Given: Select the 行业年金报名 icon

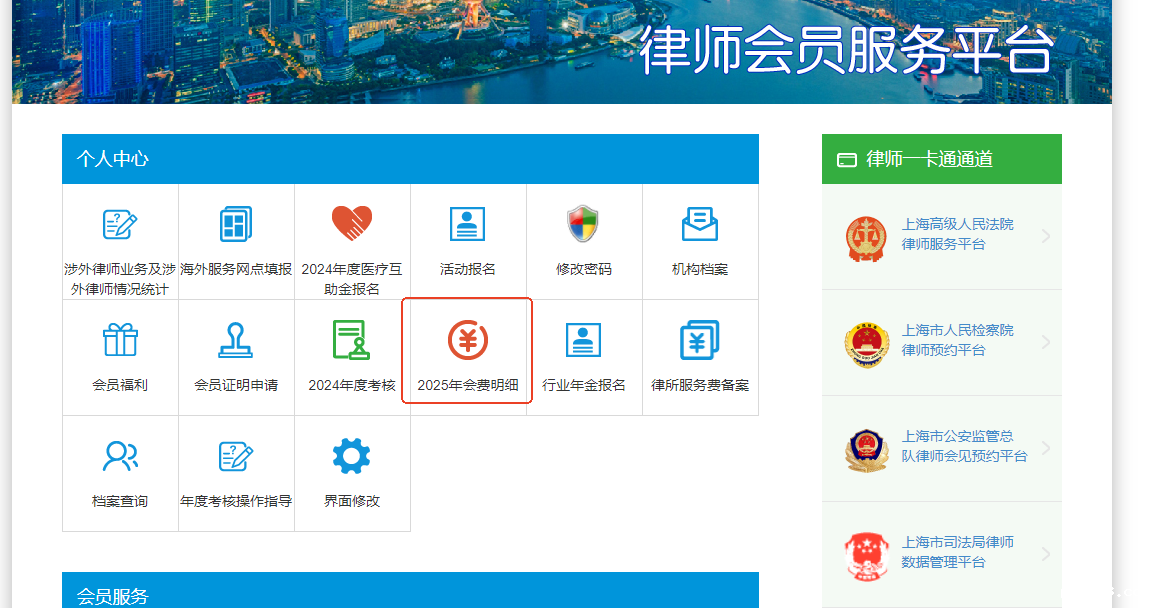Looking at the screenshot, I should [584, 341].
